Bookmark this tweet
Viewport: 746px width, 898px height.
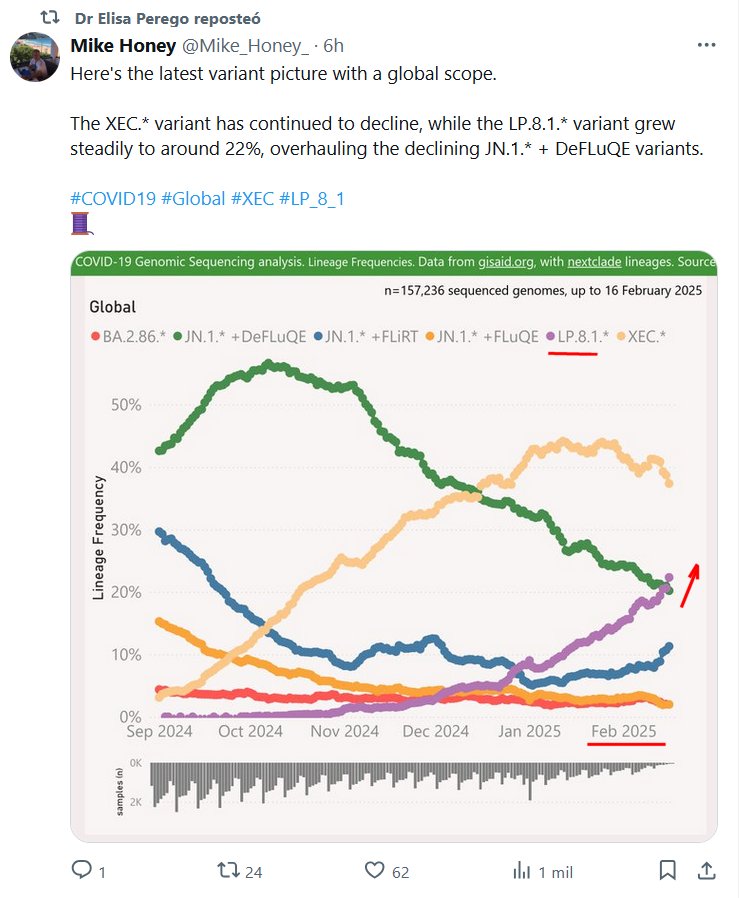click(x=668, y=871)
